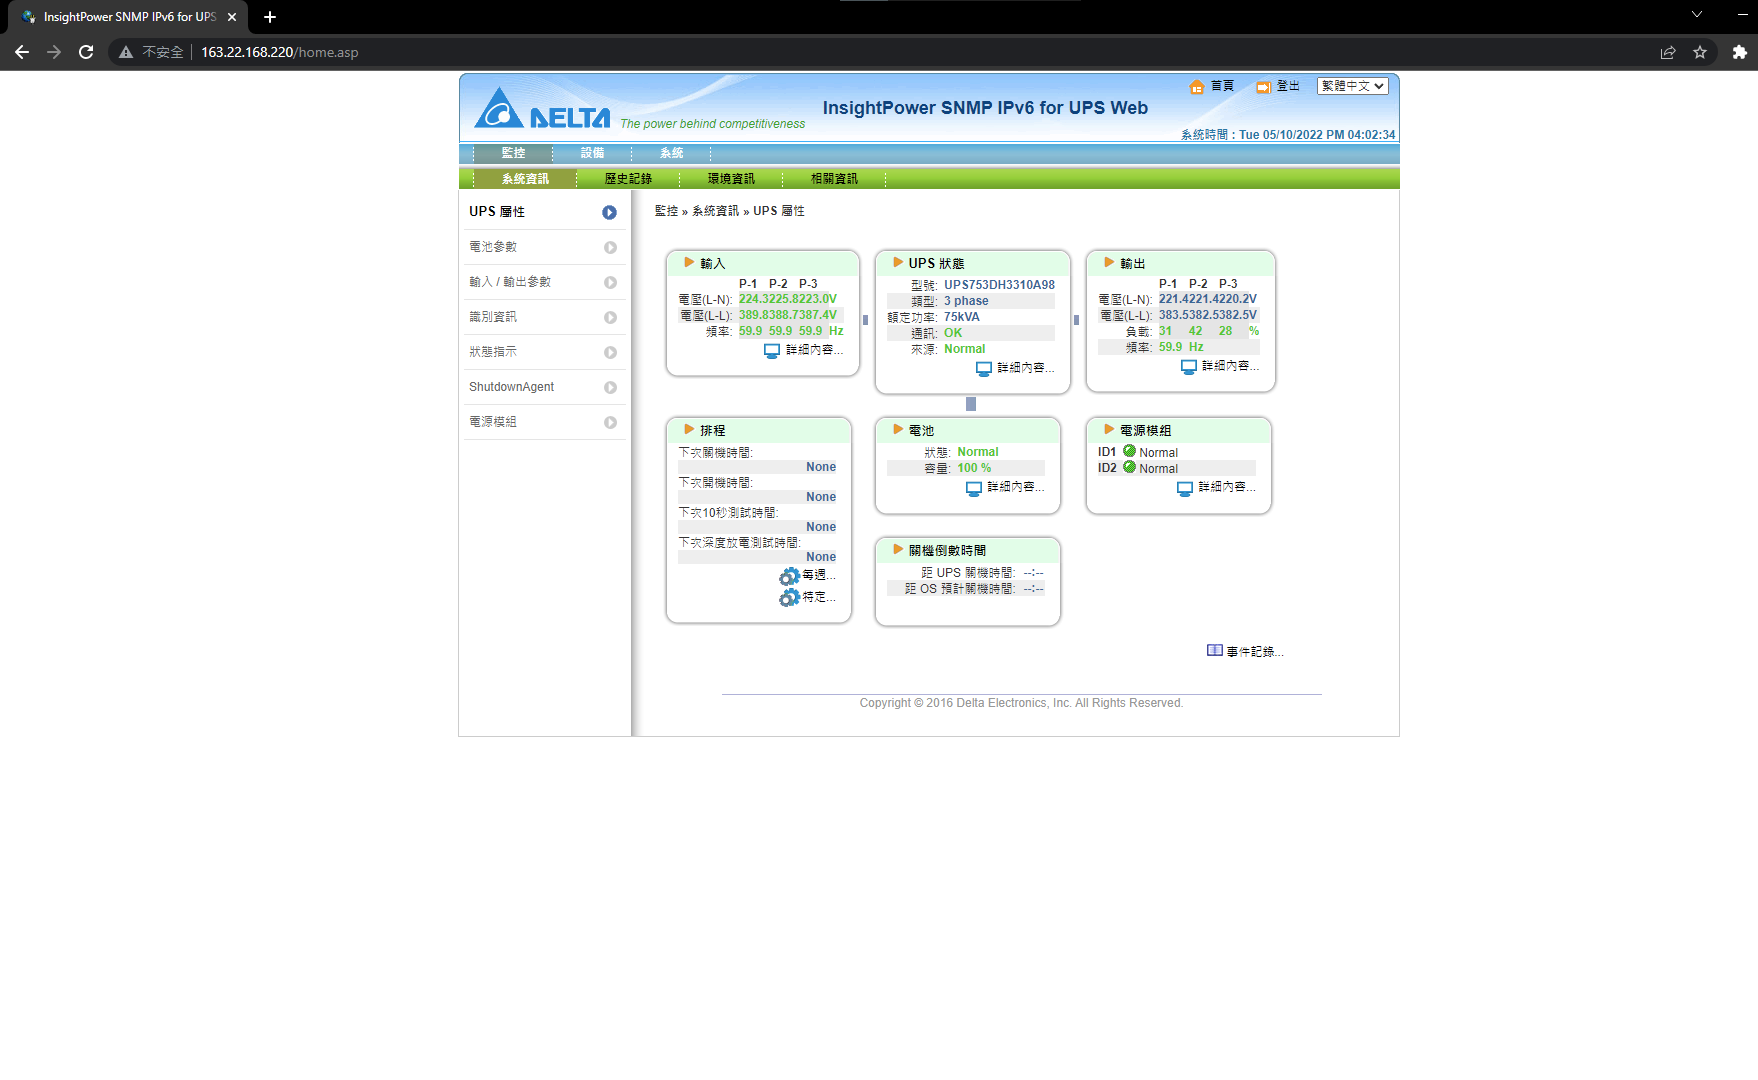
Task: Open 詳細內容 link in UPS 狀態 panel
Action: pyautogui.click(x=1026, y=368)
